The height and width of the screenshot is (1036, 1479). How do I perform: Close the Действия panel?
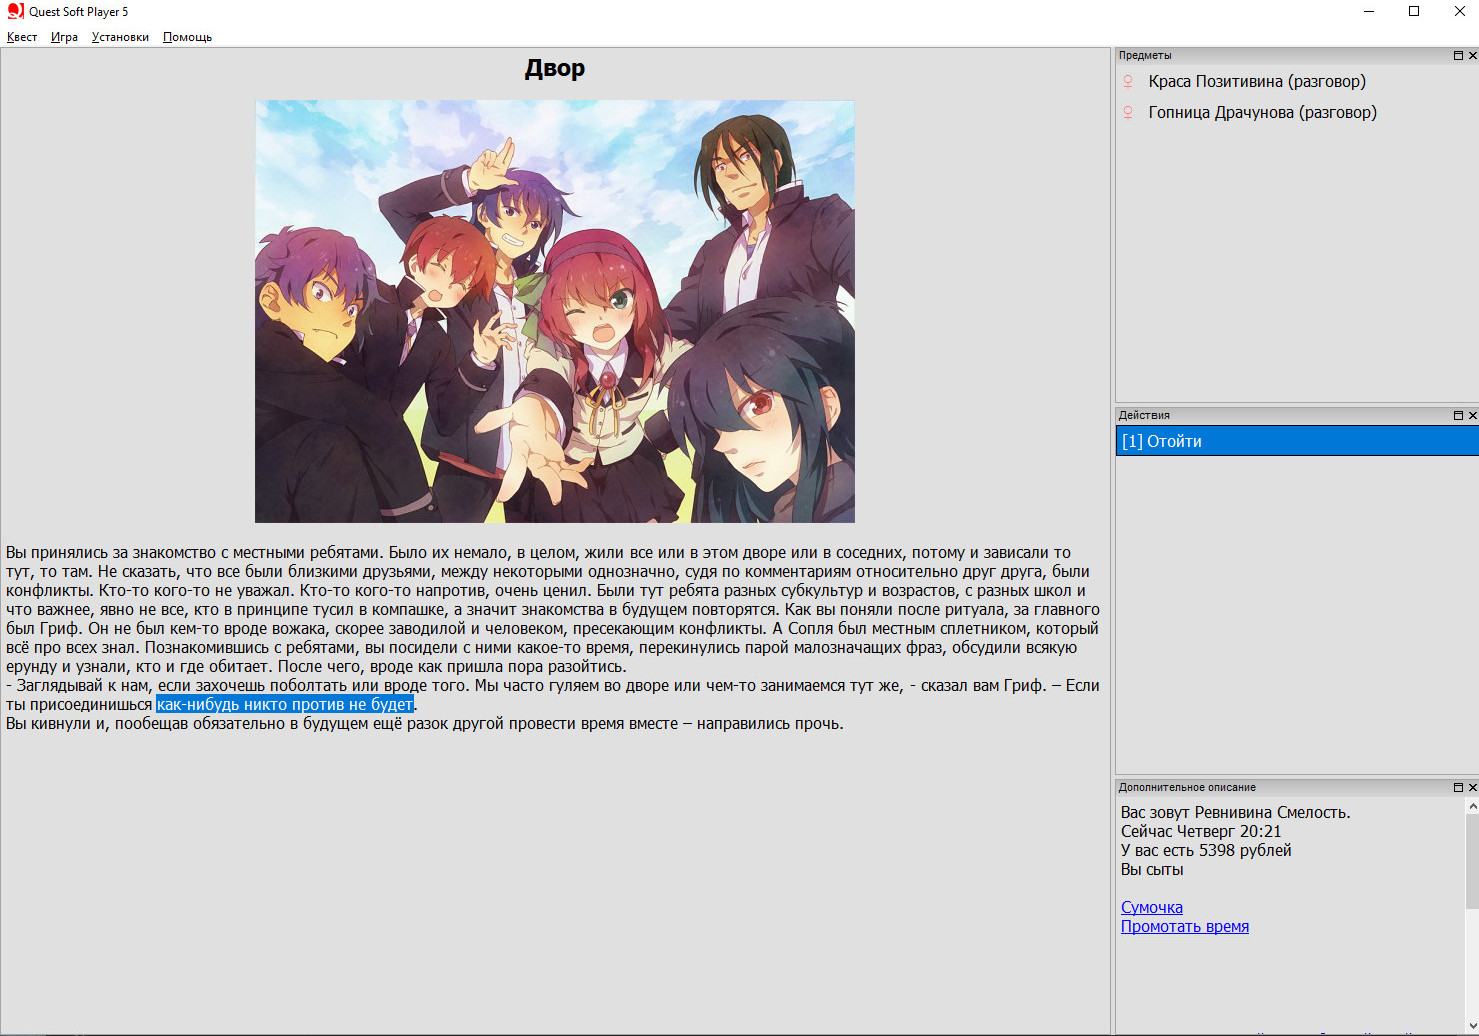[x=1472, y=415]
